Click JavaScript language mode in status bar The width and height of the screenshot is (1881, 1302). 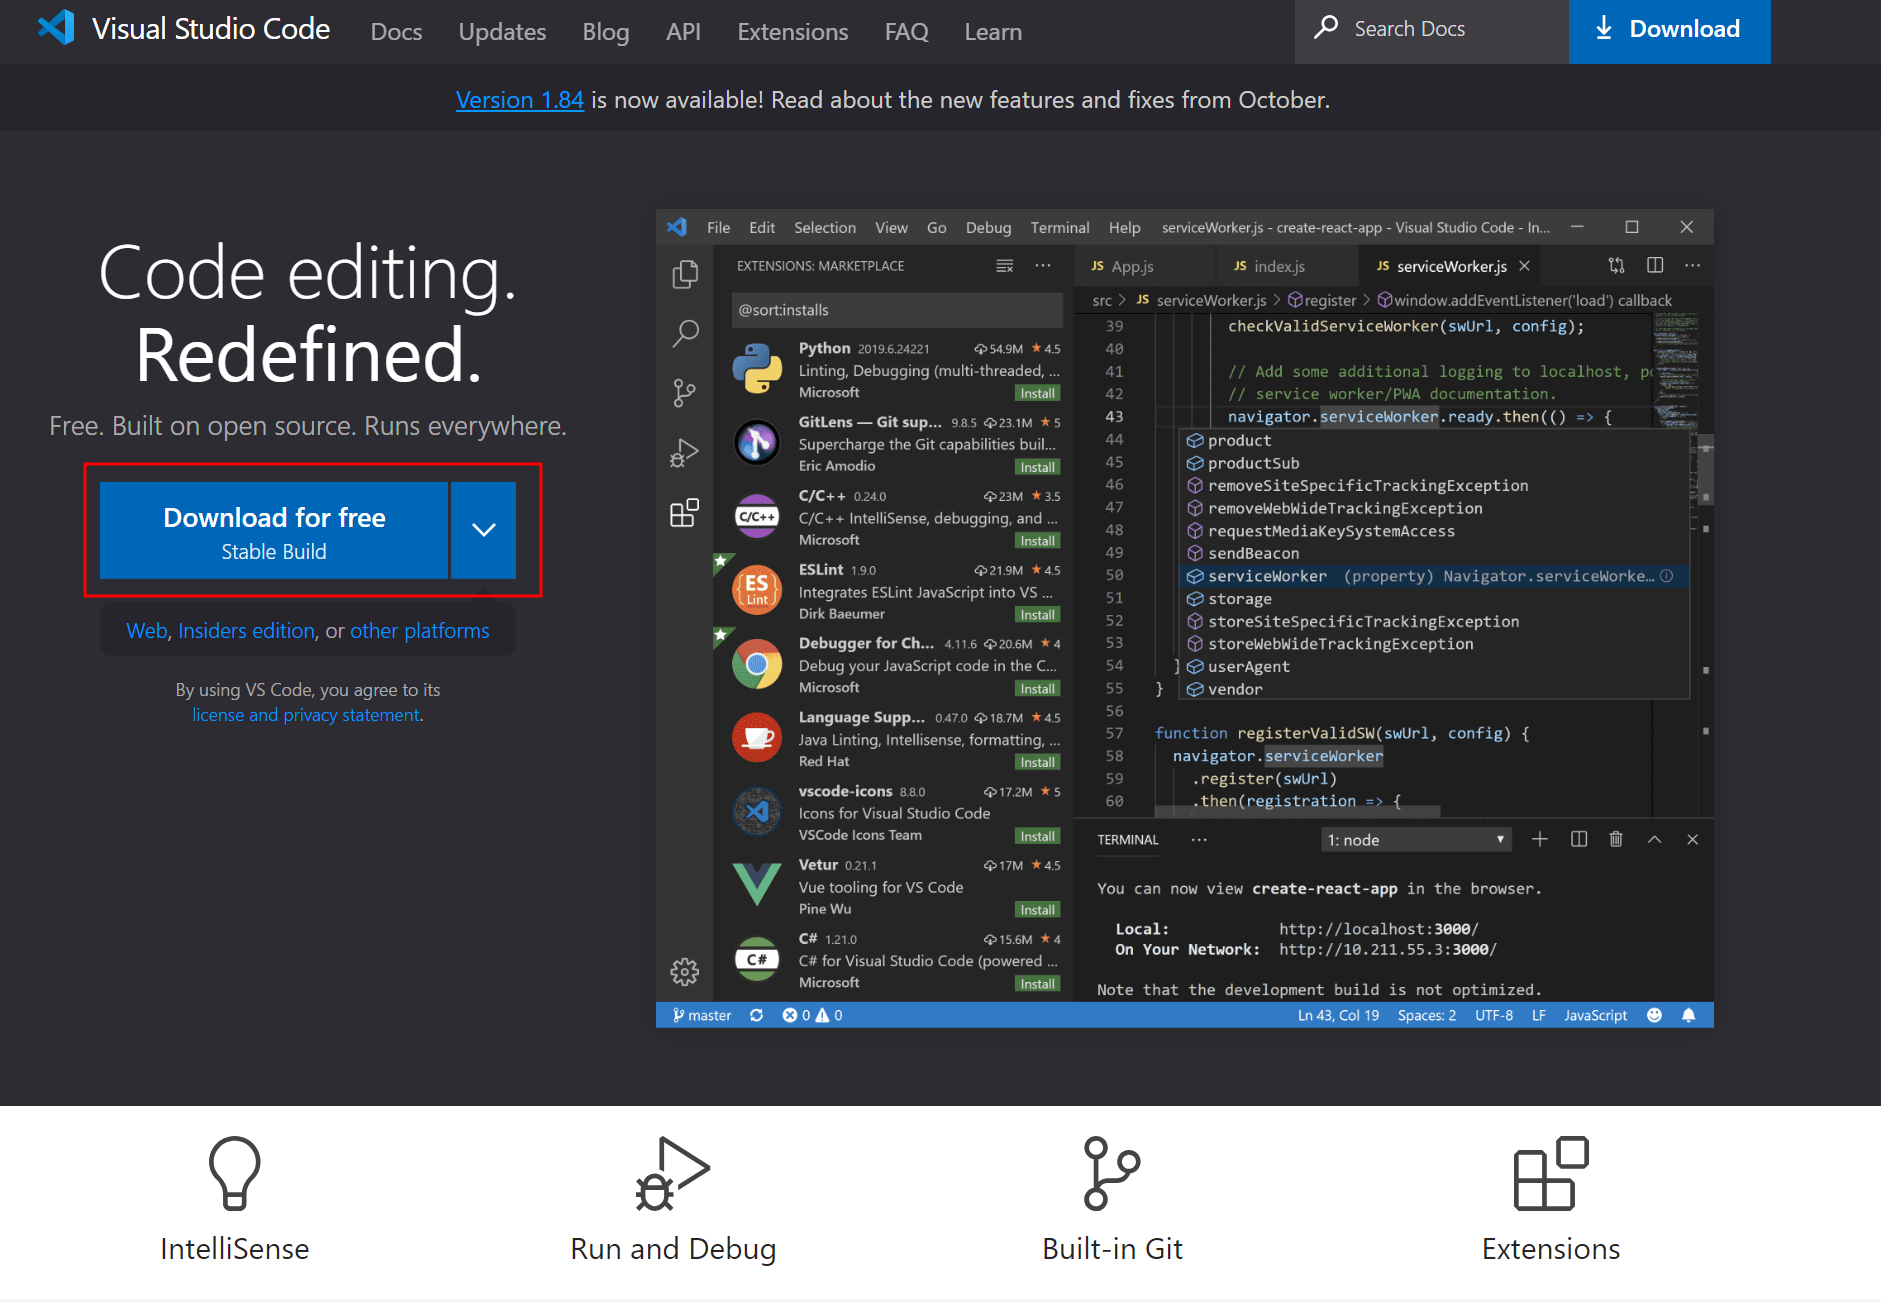coord(1595,1015)
